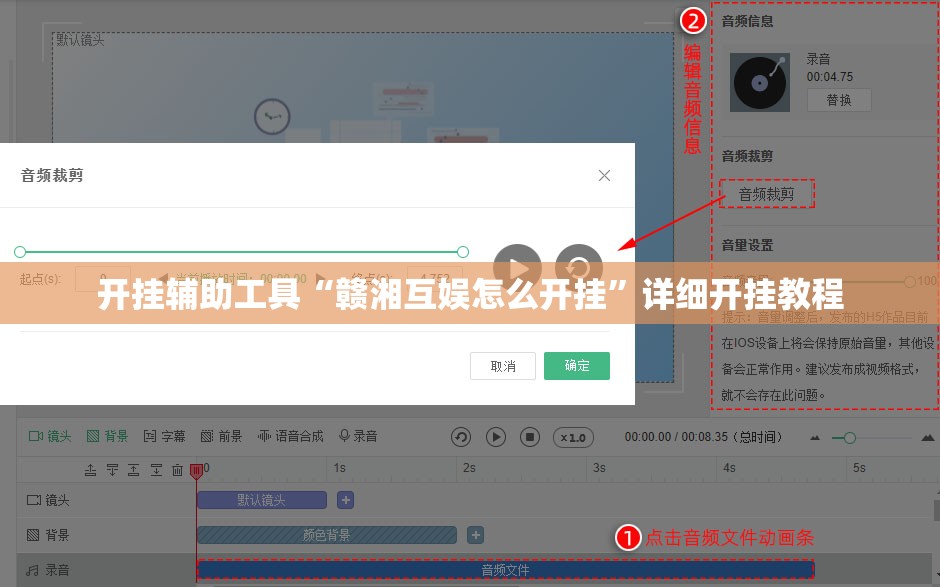Click the 00:04.75 audio duration text
Image resolution: width=940 pixels, height=587 pixels.
[x=830, y=77]
